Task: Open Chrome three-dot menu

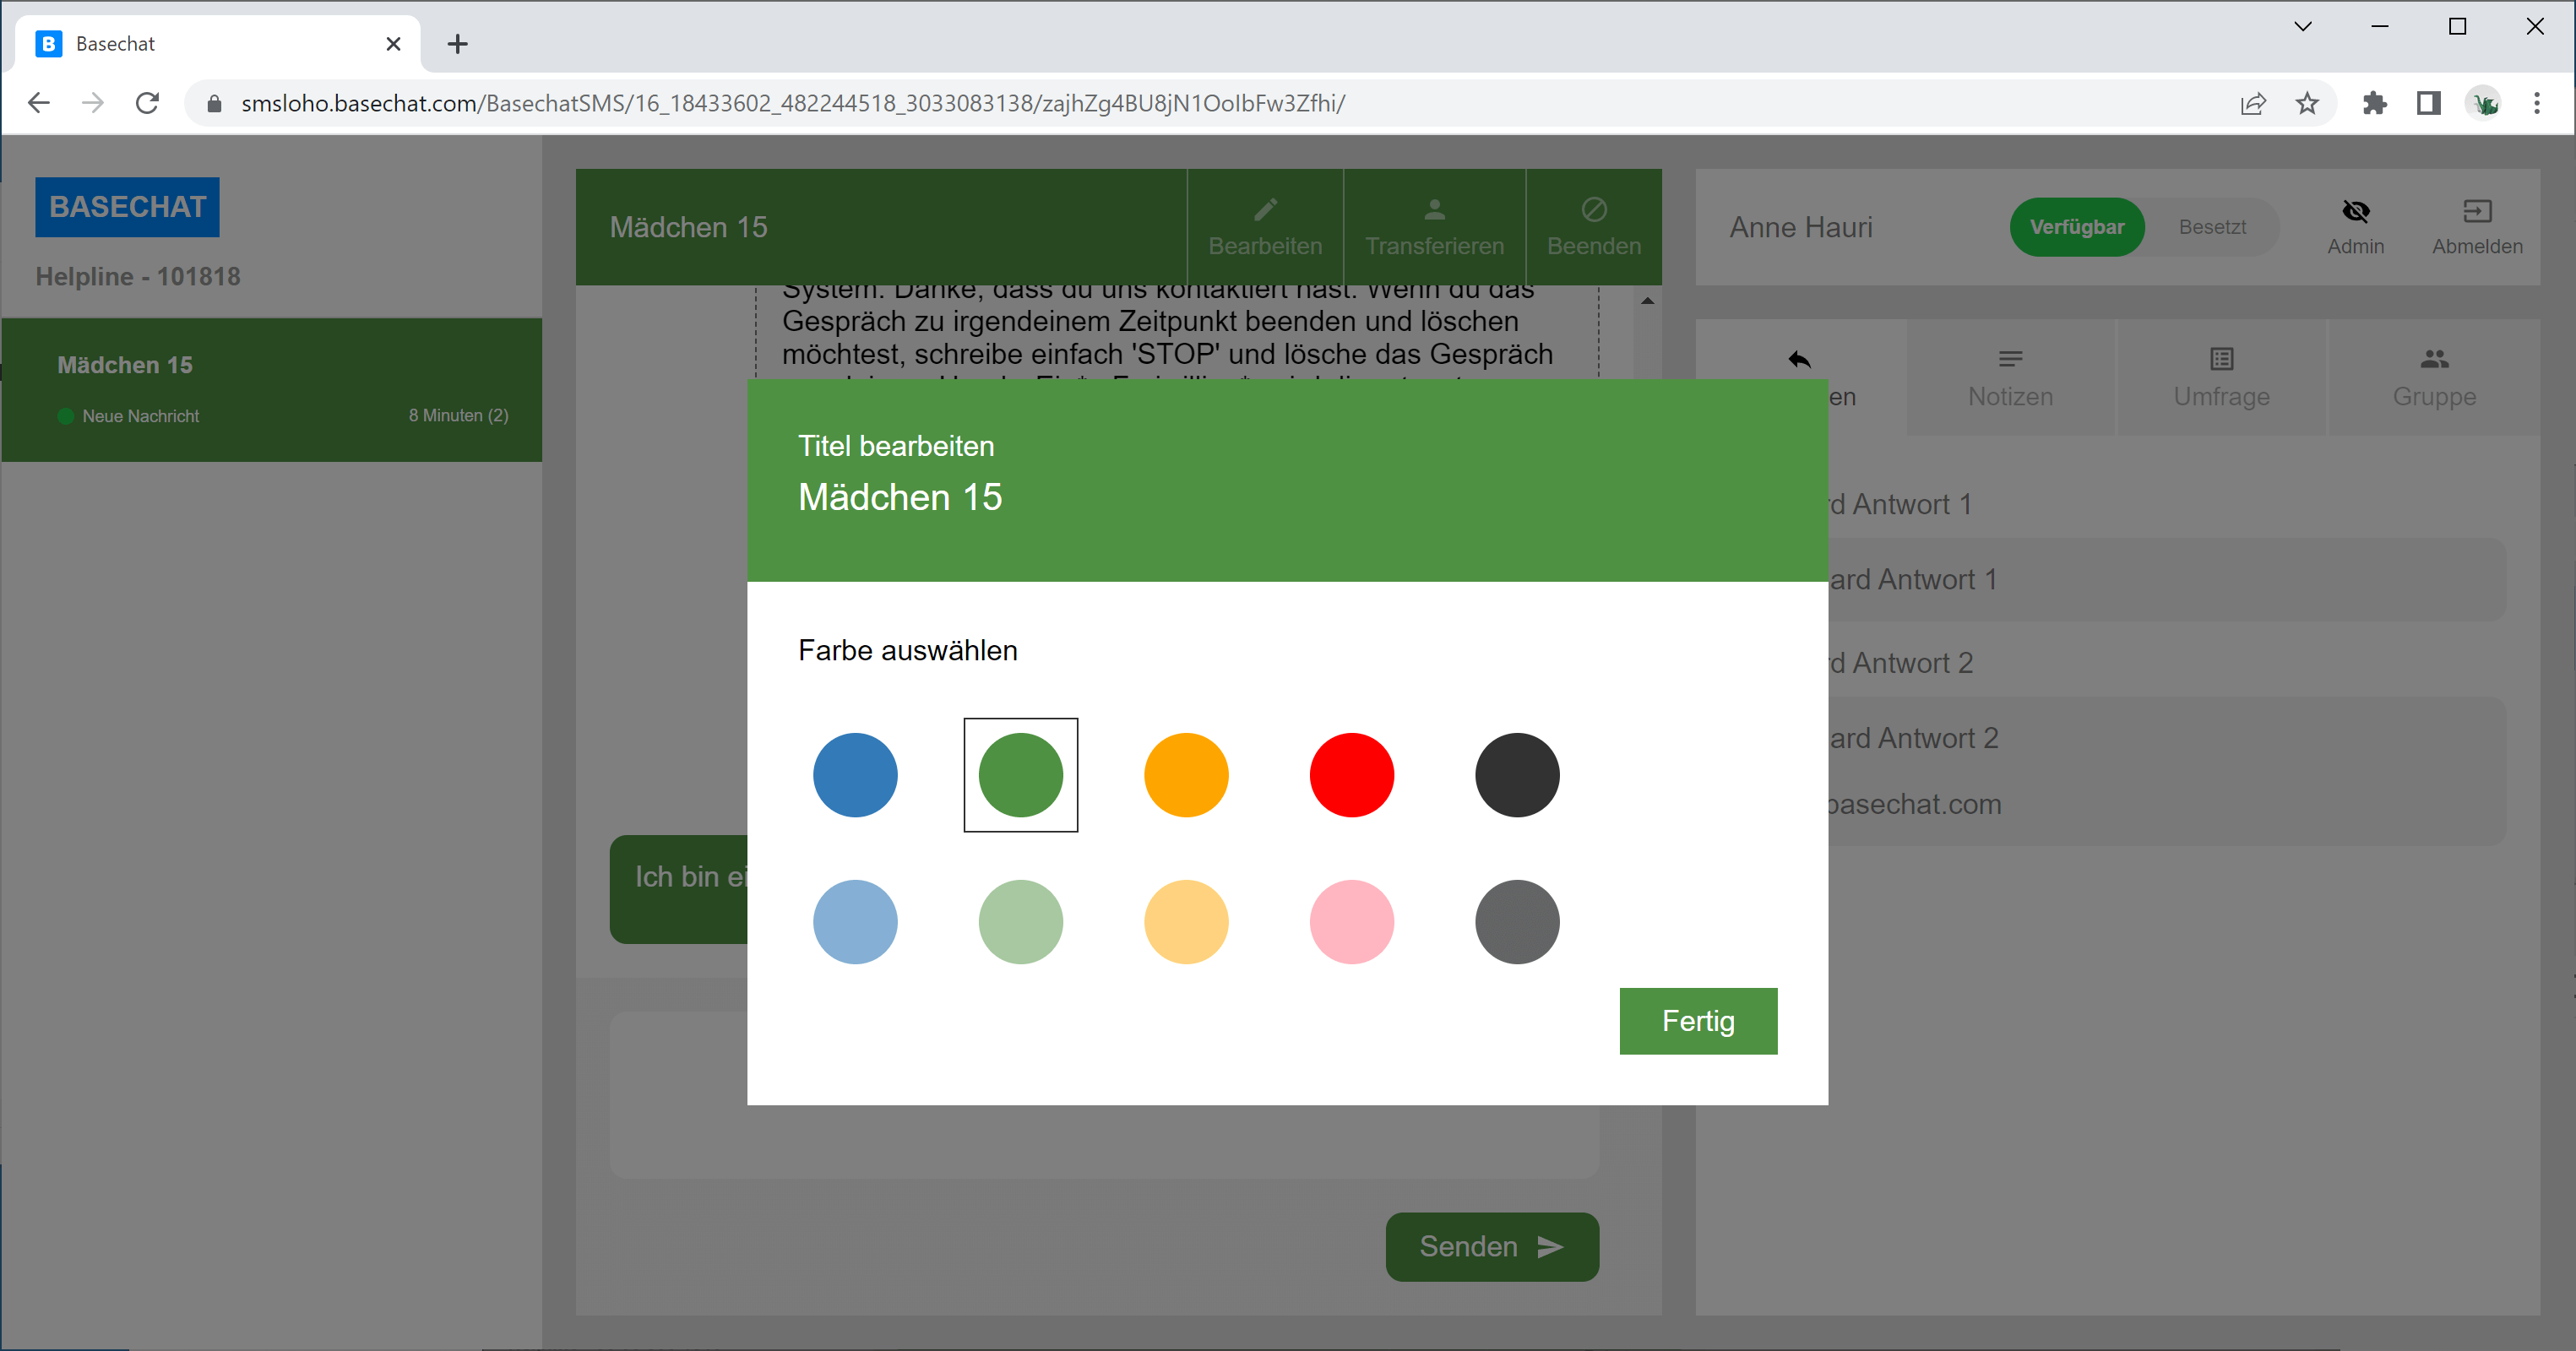Action: tap(2536, 103)
